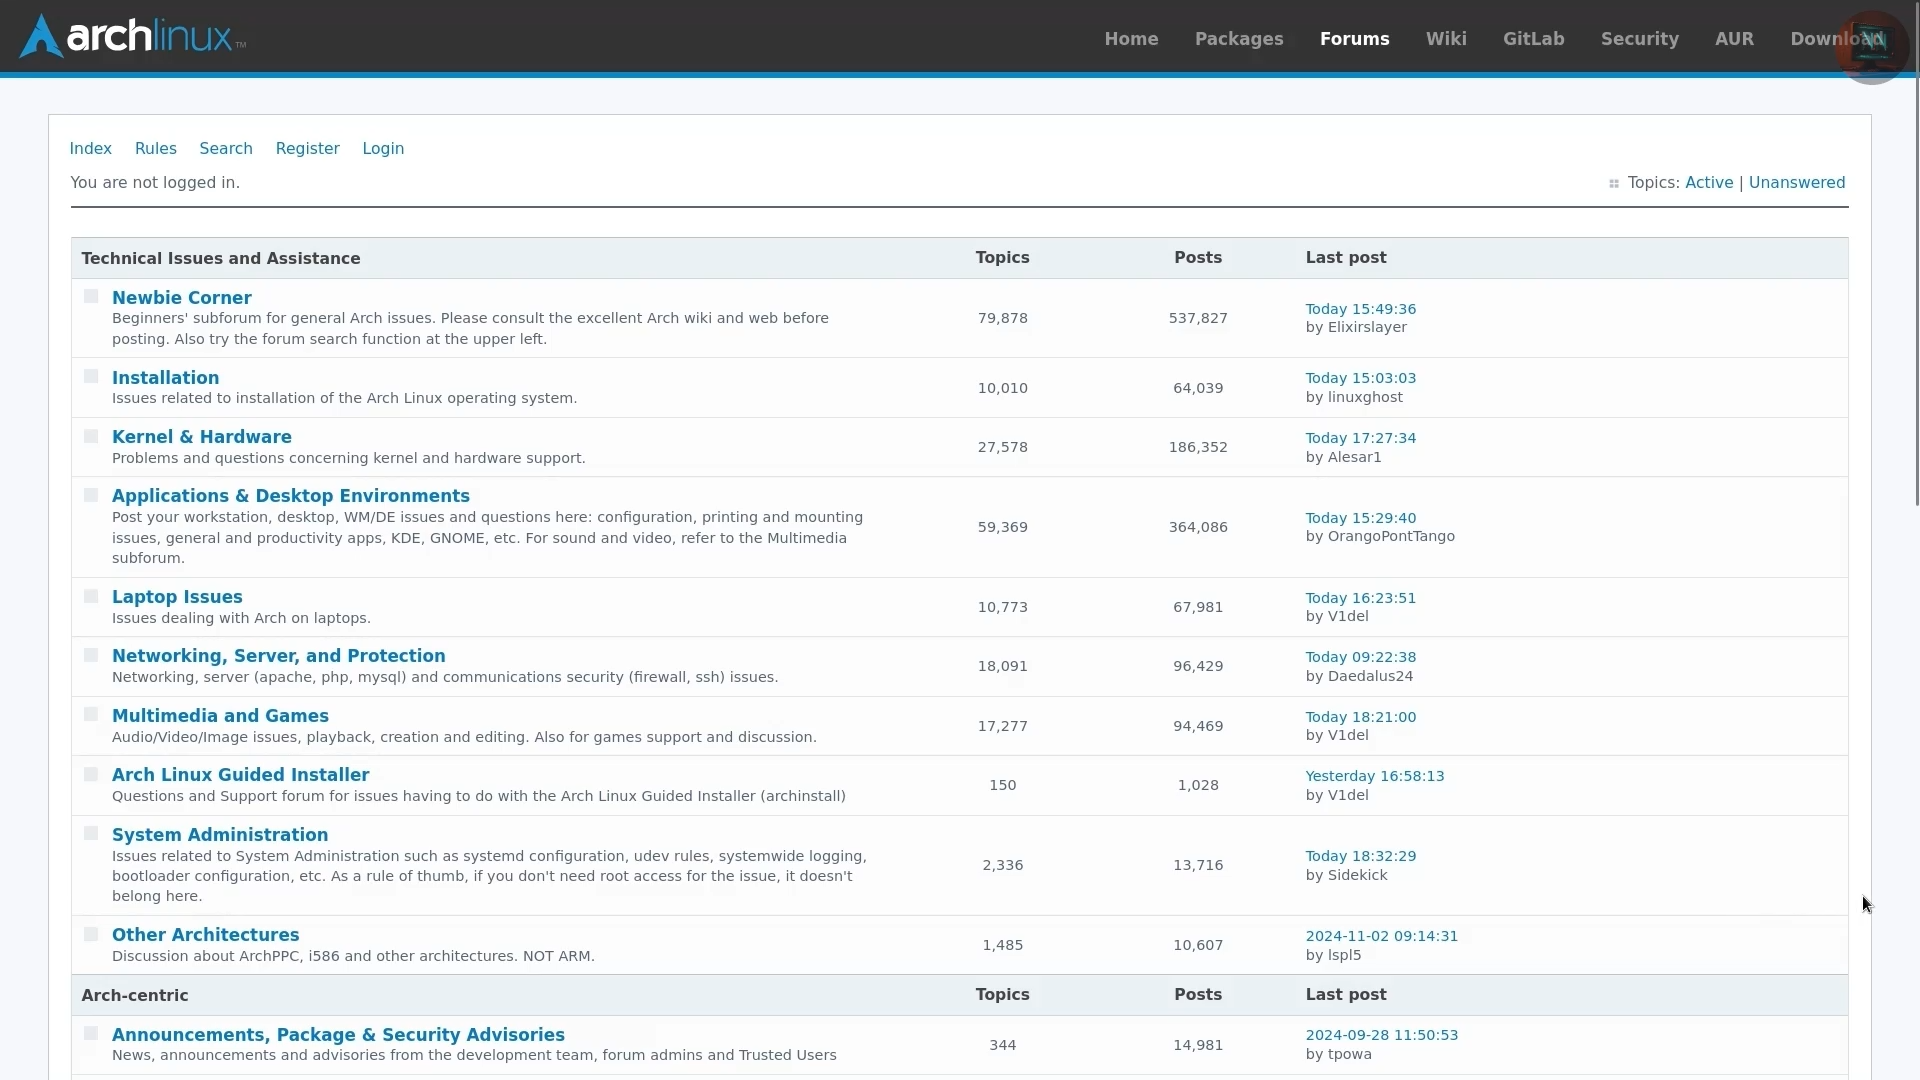Go to the Wiki navigation item
Viewport: 1920px width, 1080px height.
[1445, 39]
